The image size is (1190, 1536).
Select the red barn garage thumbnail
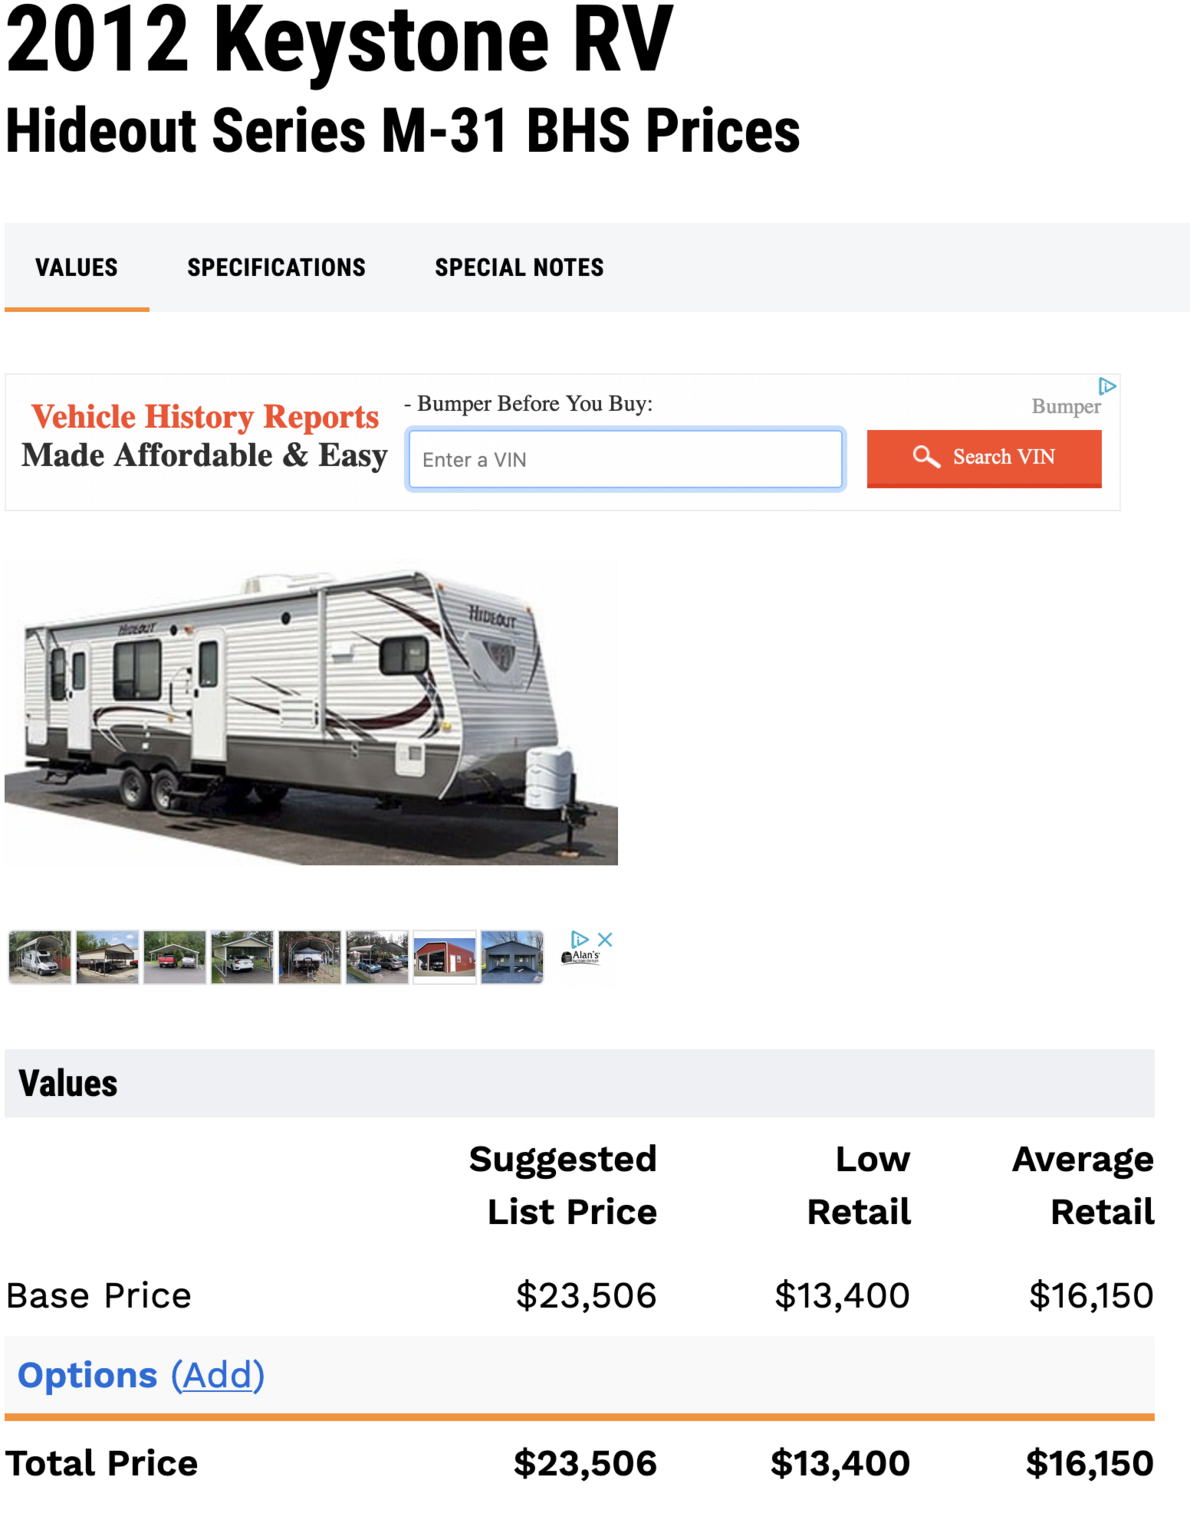pyautogui.click(x=445, y=957)
